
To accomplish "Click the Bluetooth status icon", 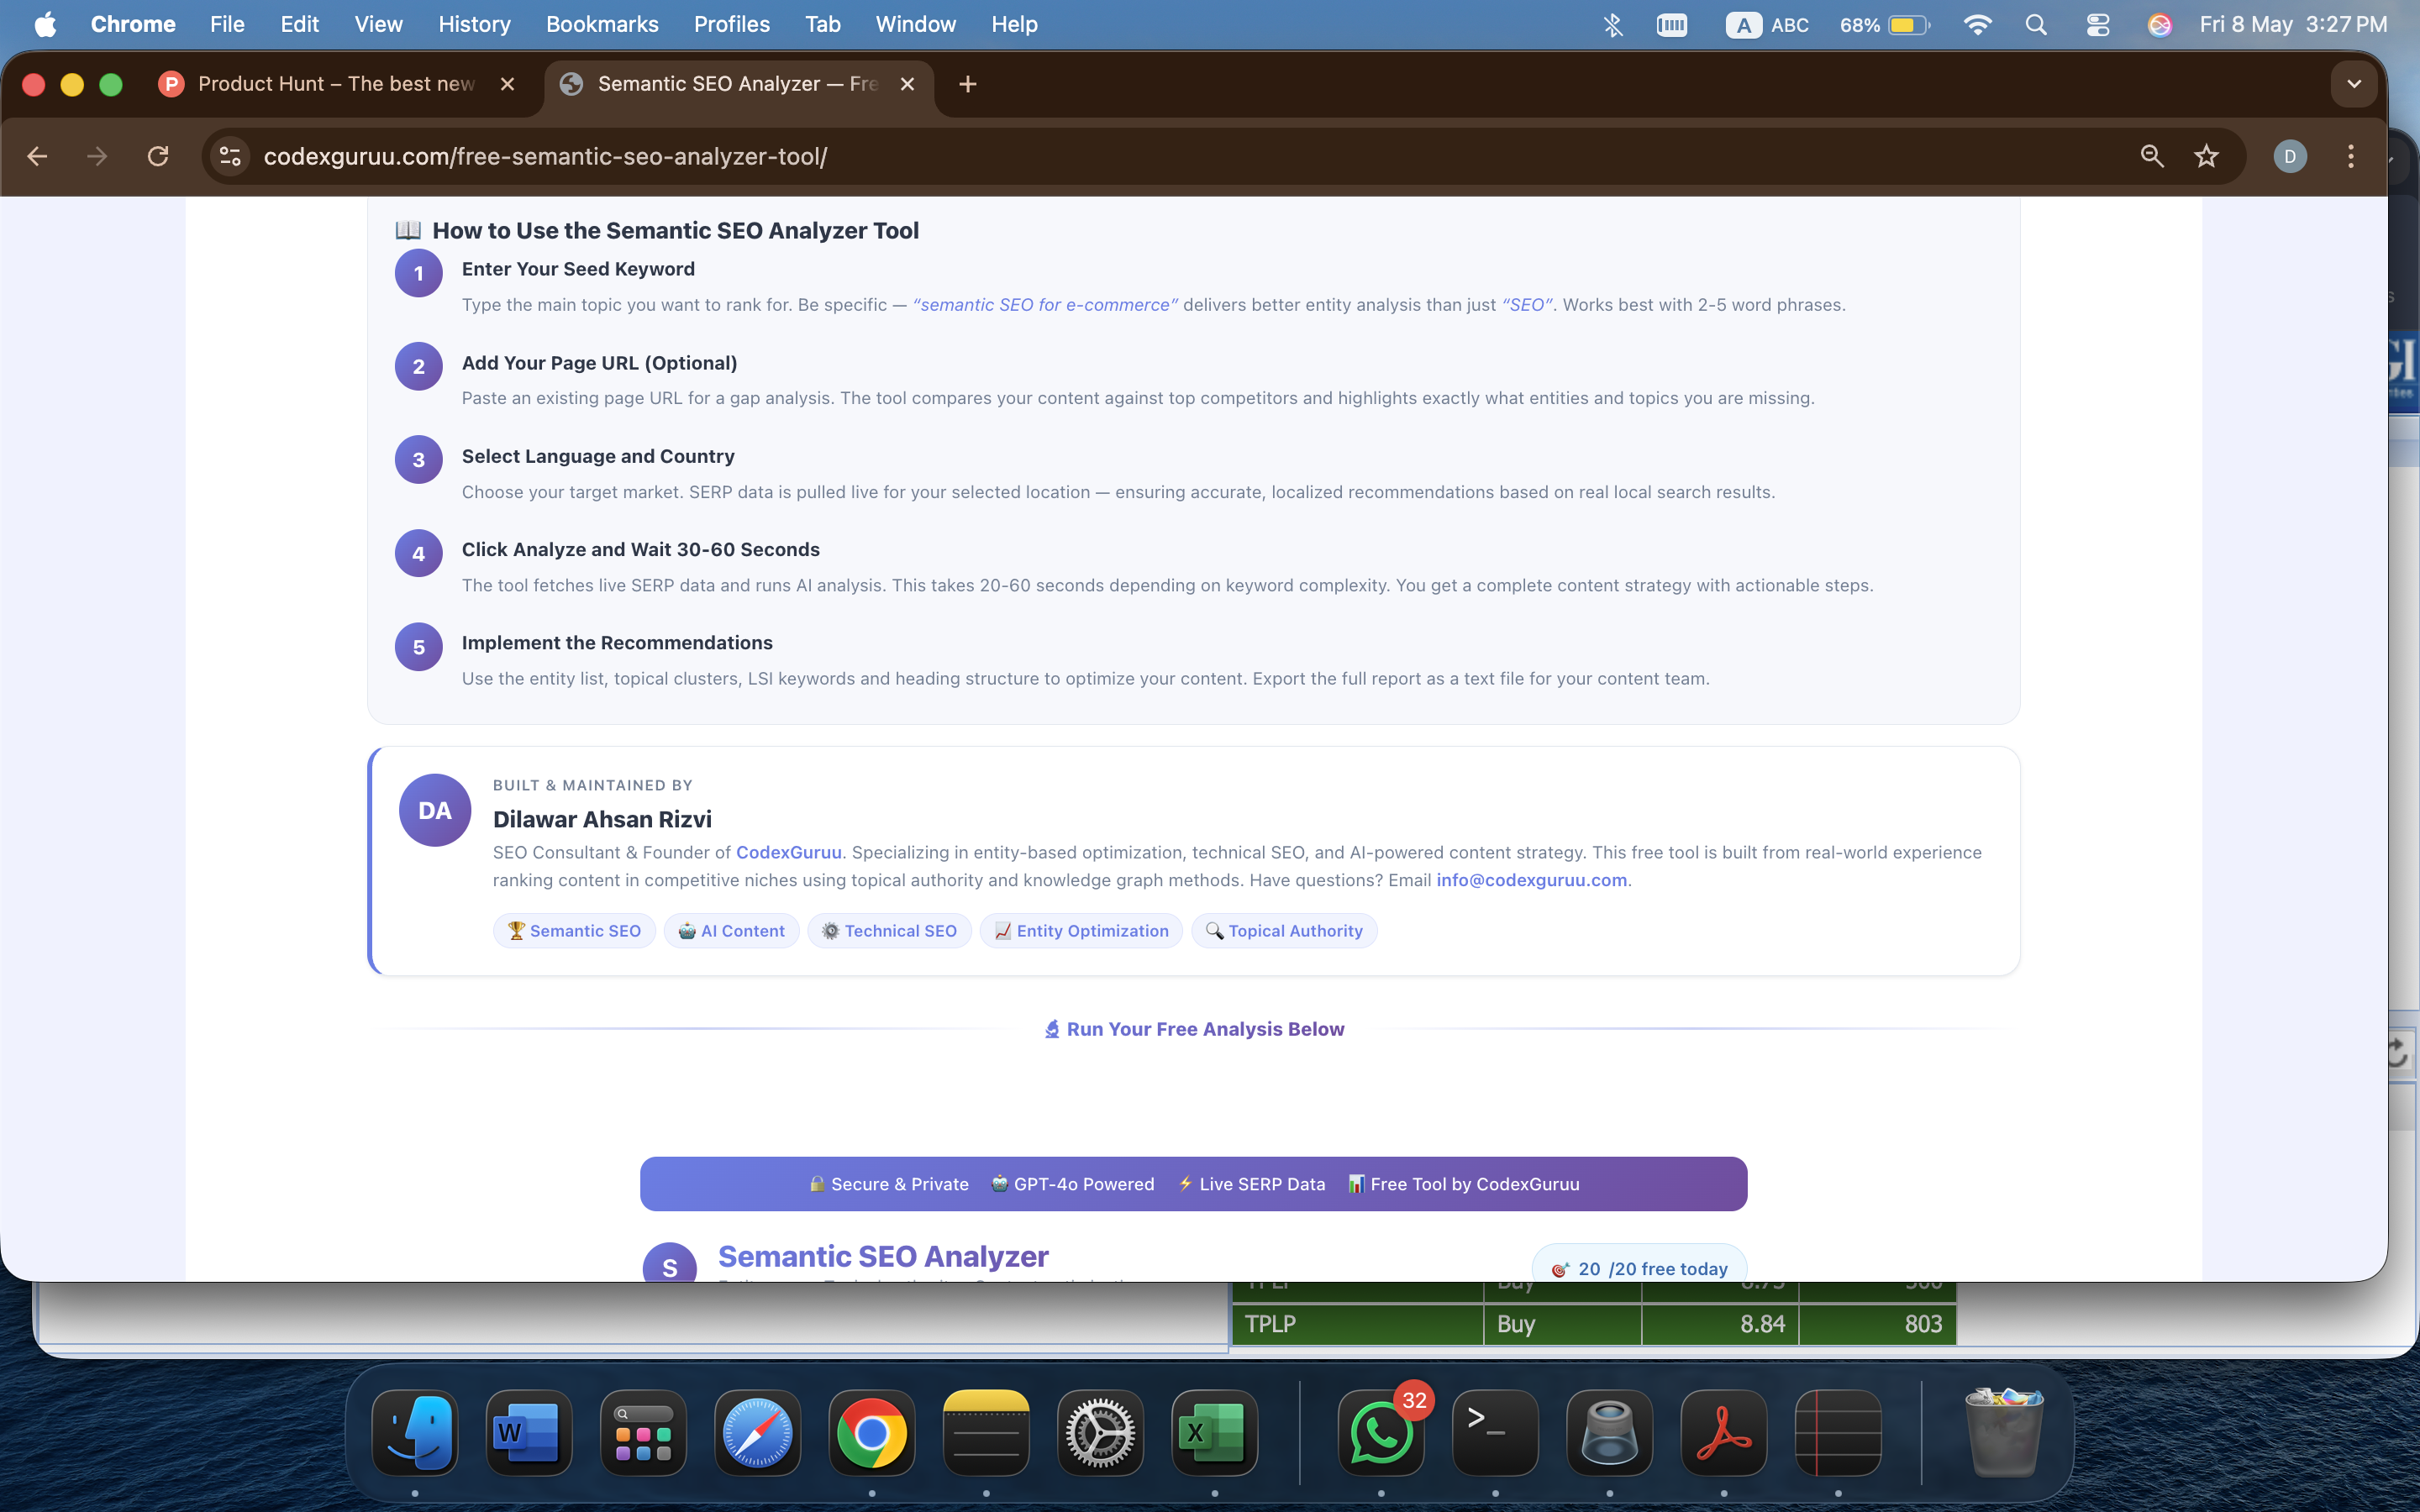I will [1612, 24].
